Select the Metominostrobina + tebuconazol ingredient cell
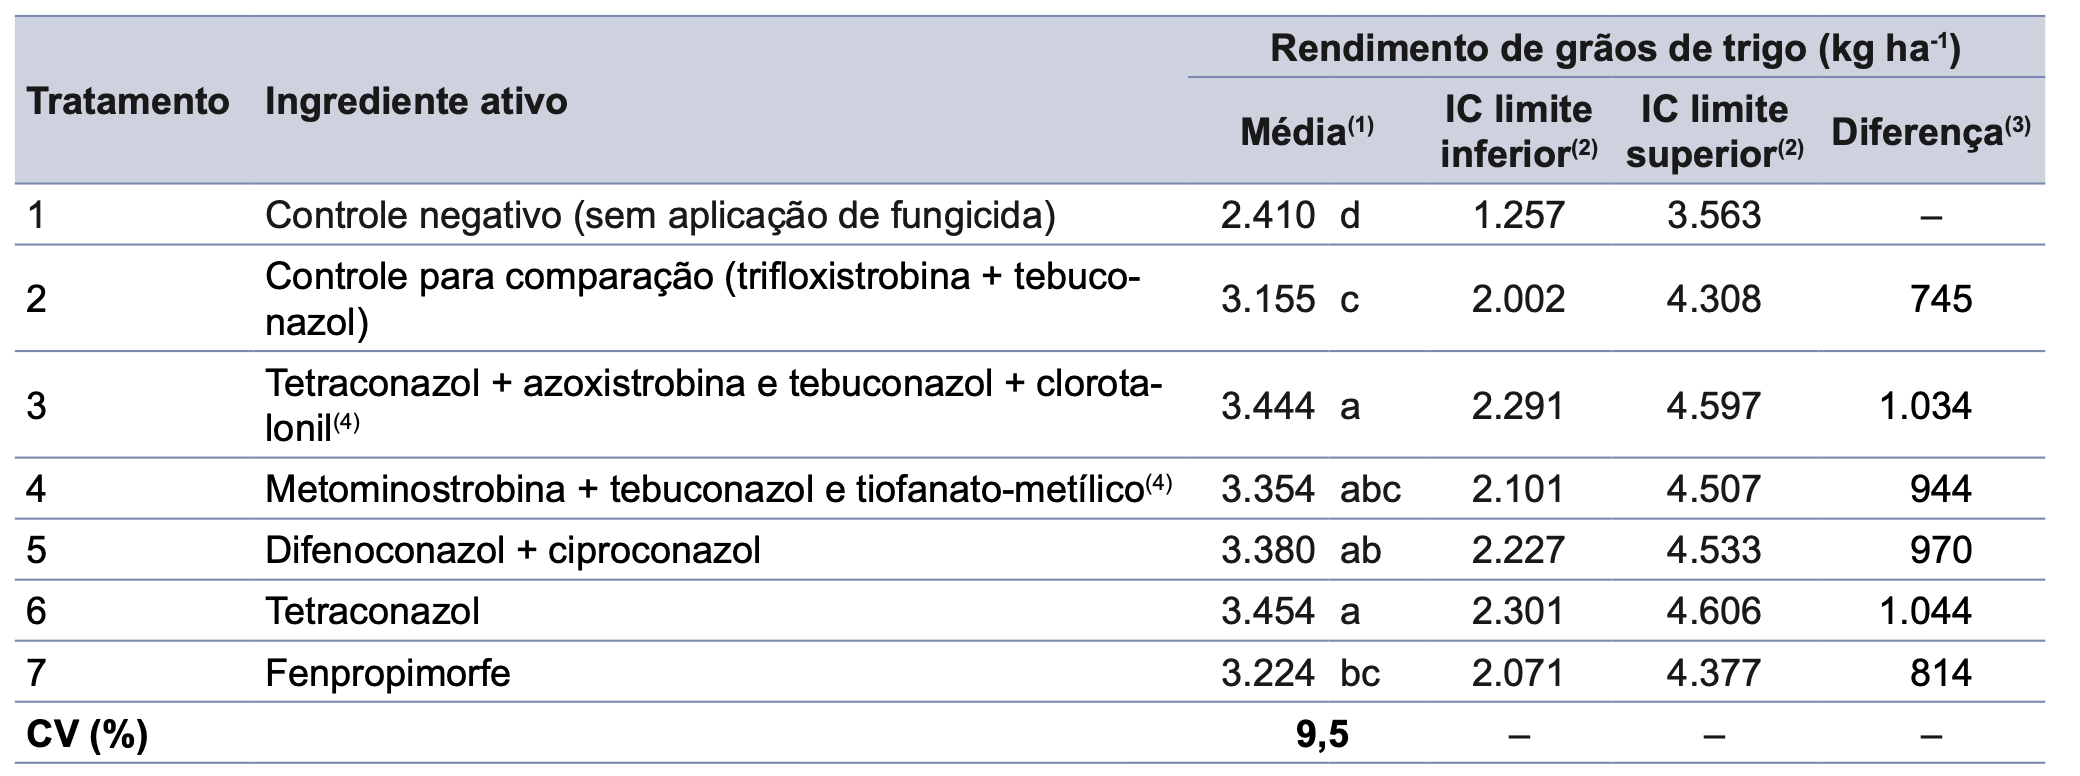 tap(716, 489)
